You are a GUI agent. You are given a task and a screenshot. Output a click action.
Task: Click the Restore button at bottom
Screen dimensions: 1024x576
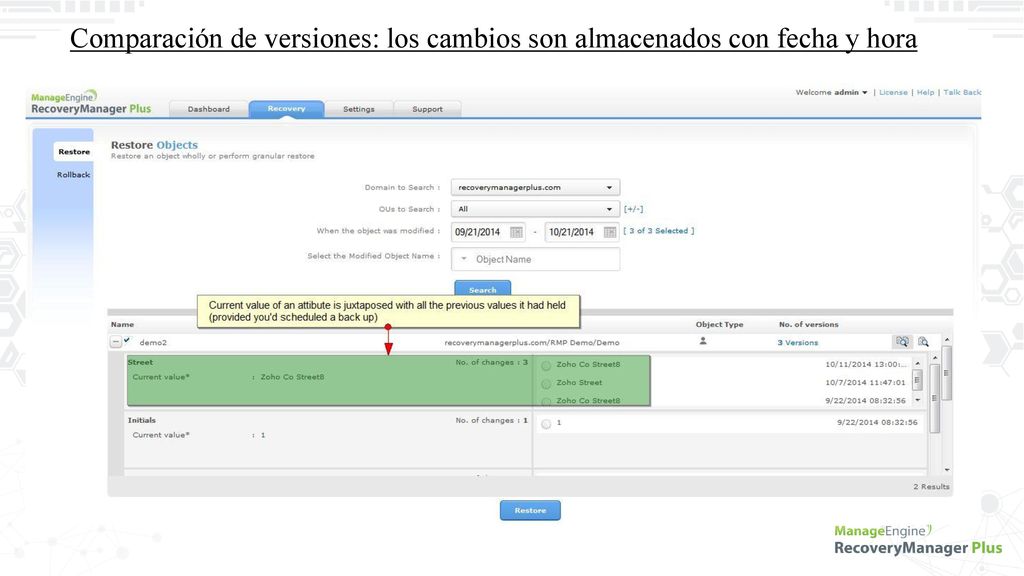(530, 510)
